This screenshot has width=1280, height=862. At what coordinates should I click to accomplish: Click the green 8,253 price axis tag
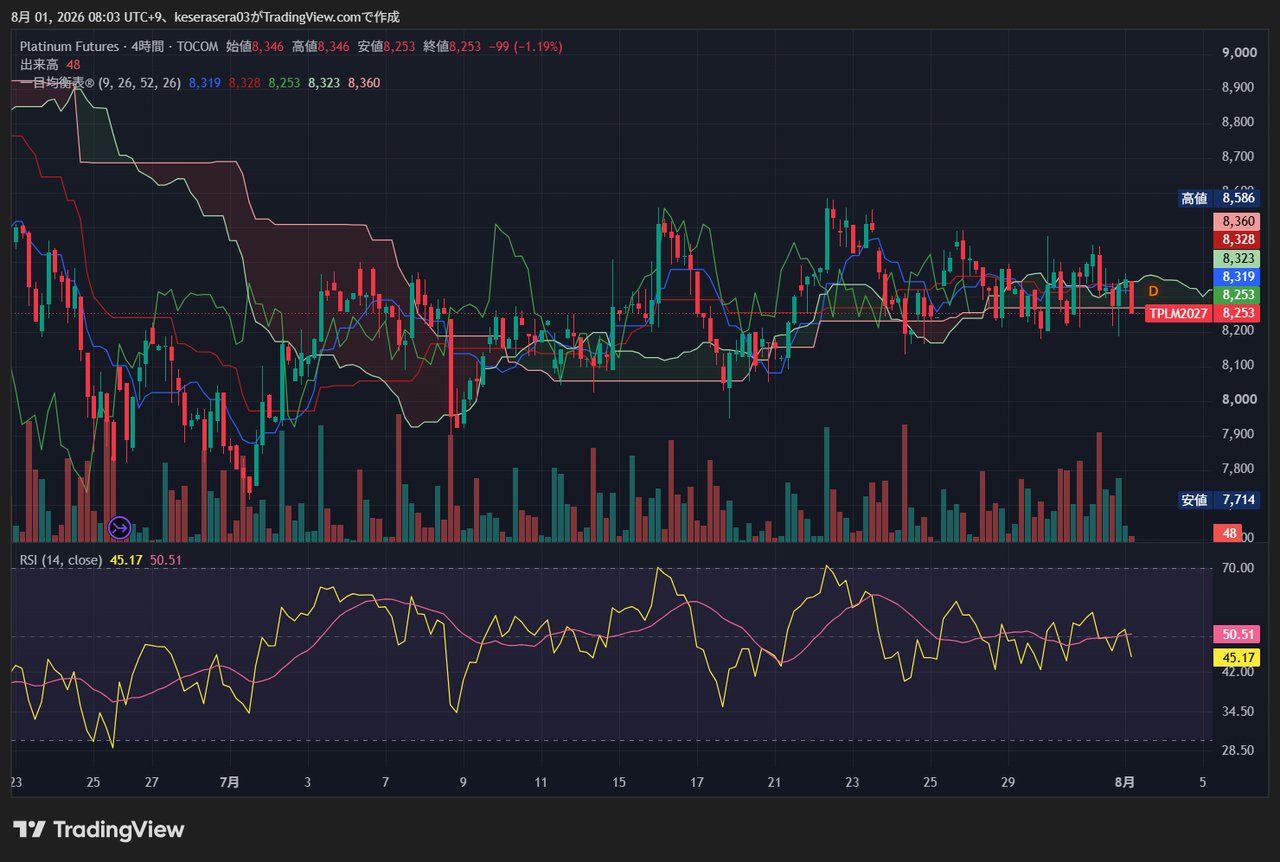[1235, 295]
